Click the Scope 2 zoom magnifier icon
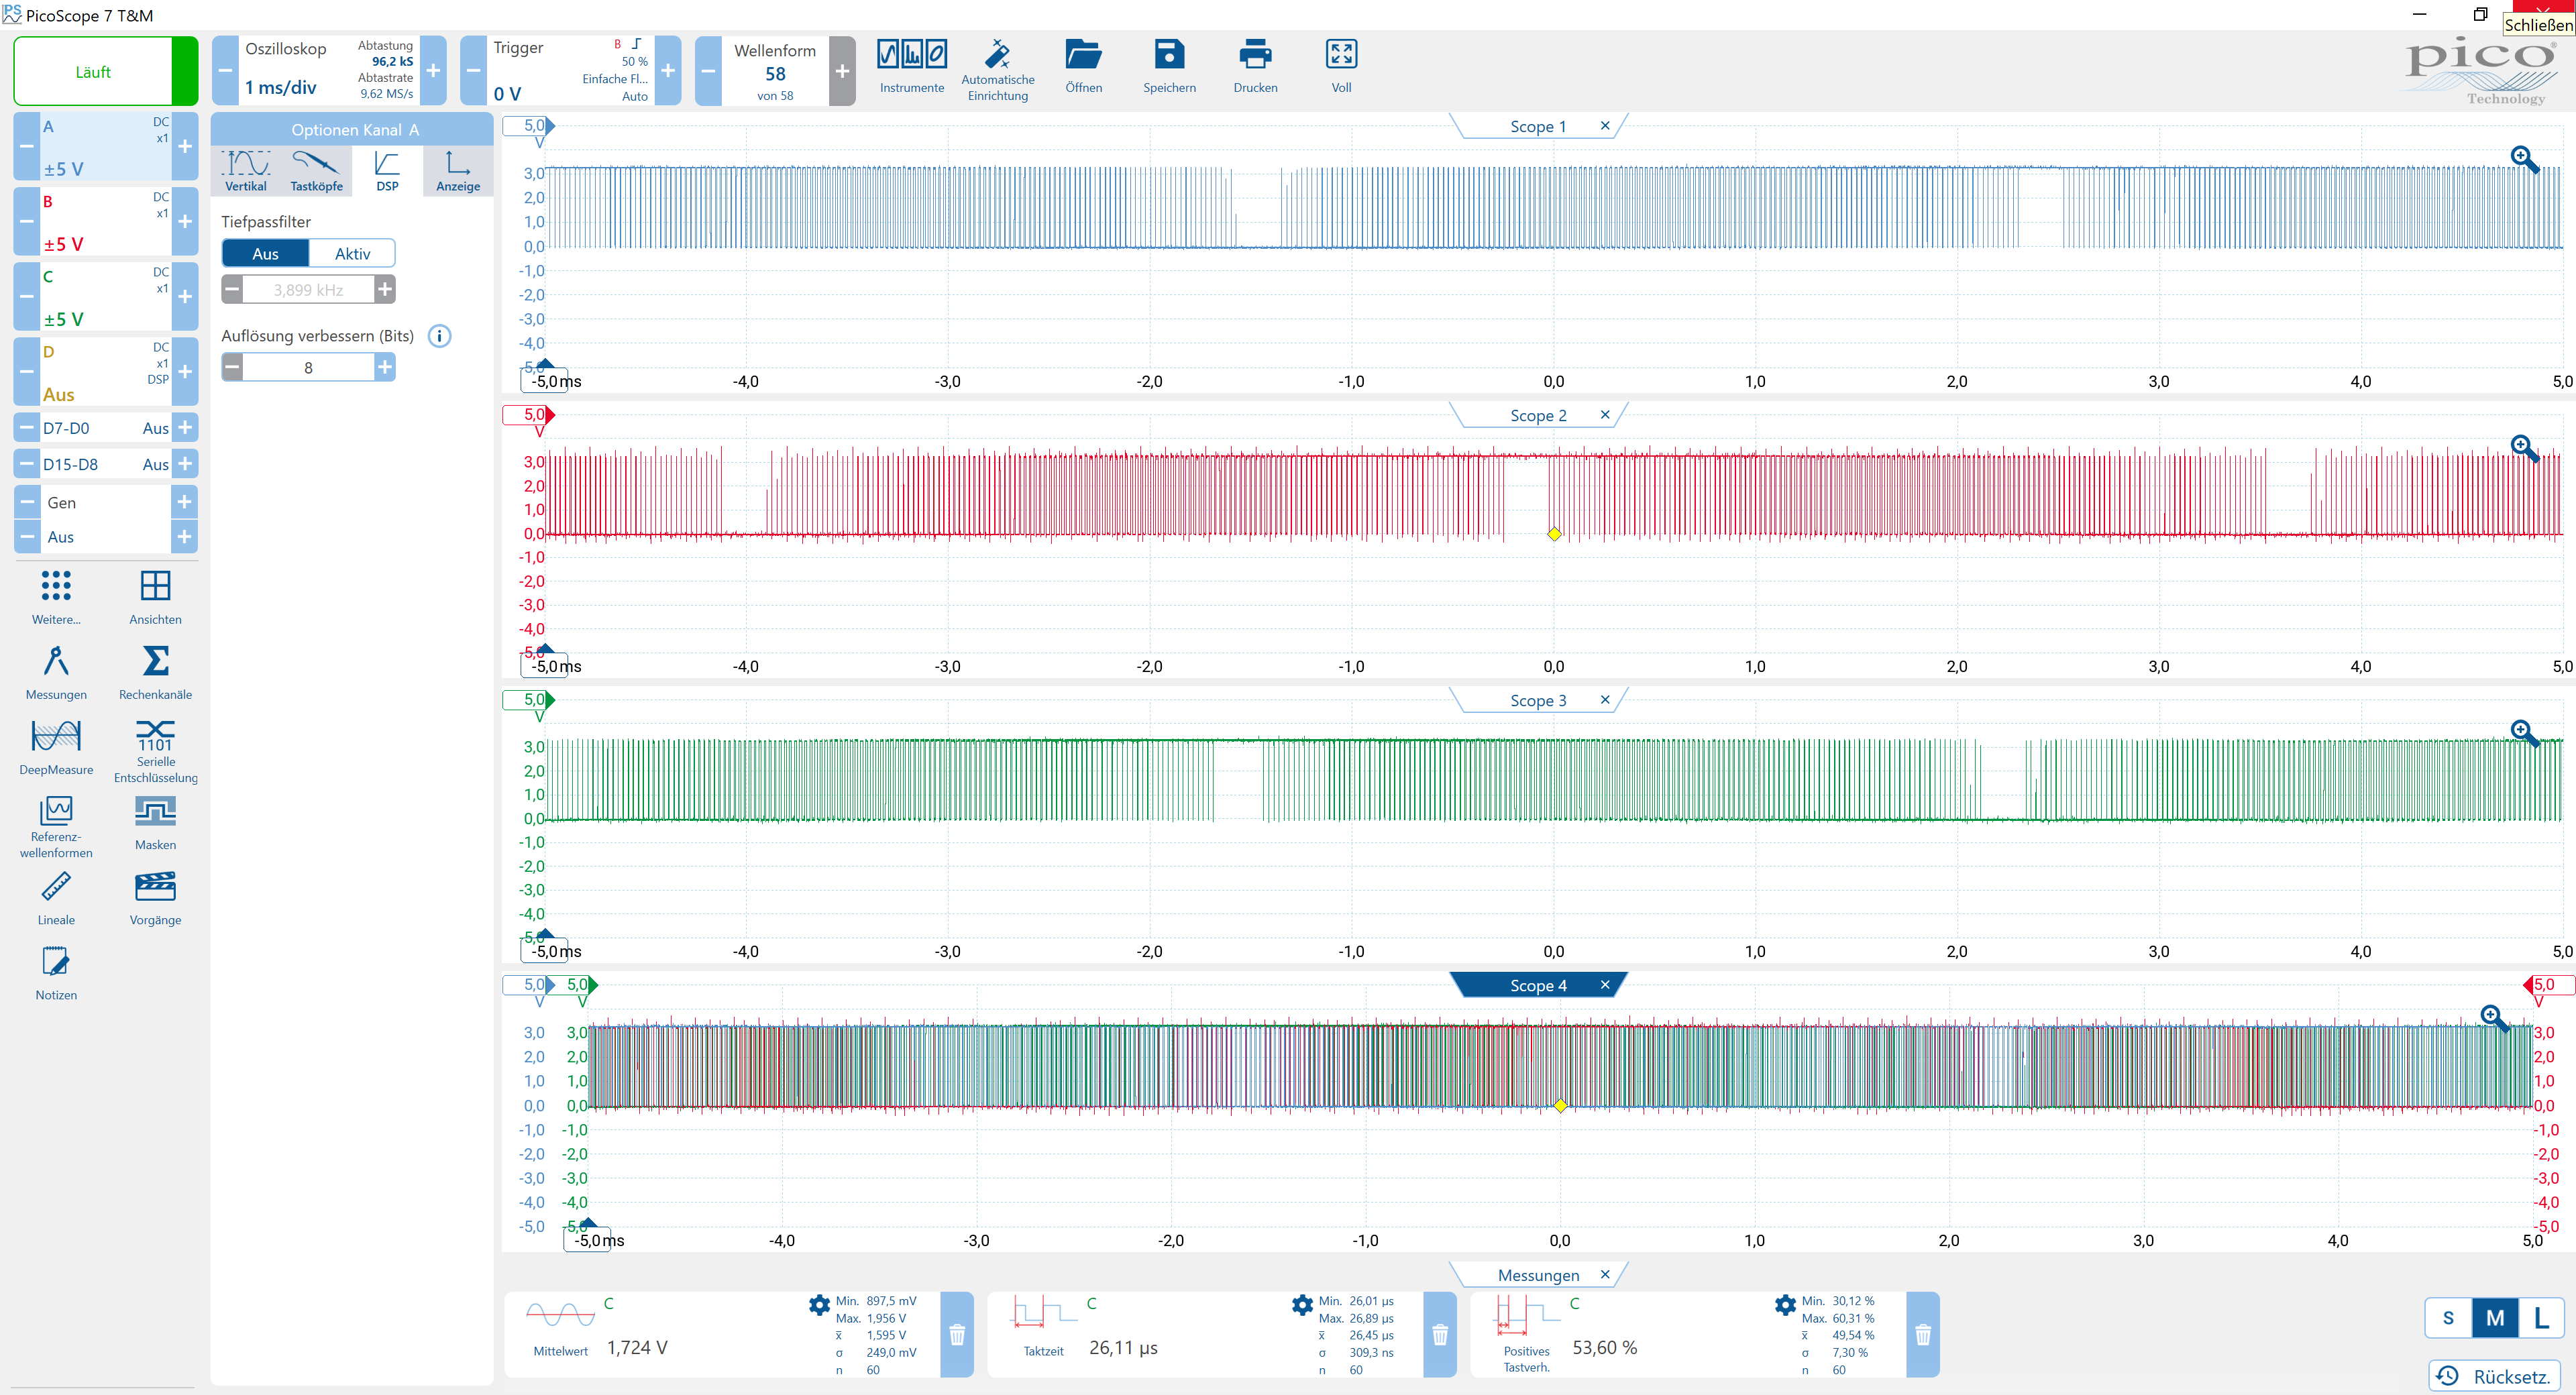Viewport: 2576px width, 1395px height. tap(2525, 448)
